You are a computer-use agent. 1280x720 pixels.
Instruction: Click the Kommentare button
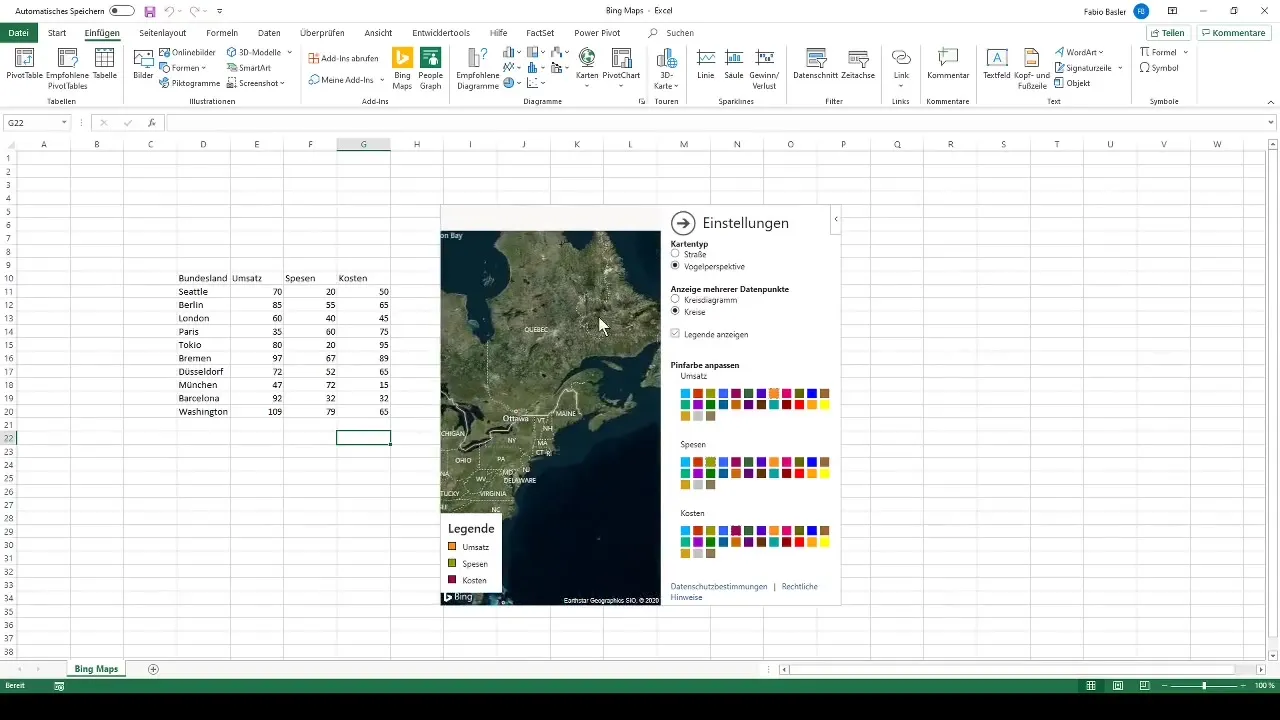(1233, 33)
